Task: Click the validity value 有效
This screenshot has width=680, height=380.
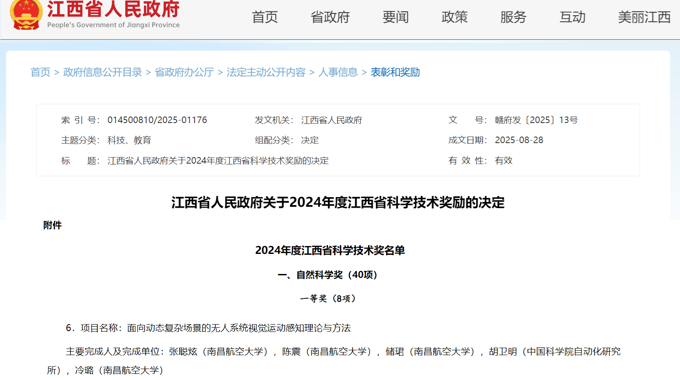Action: pyautogui.click(x=503, y=161)
